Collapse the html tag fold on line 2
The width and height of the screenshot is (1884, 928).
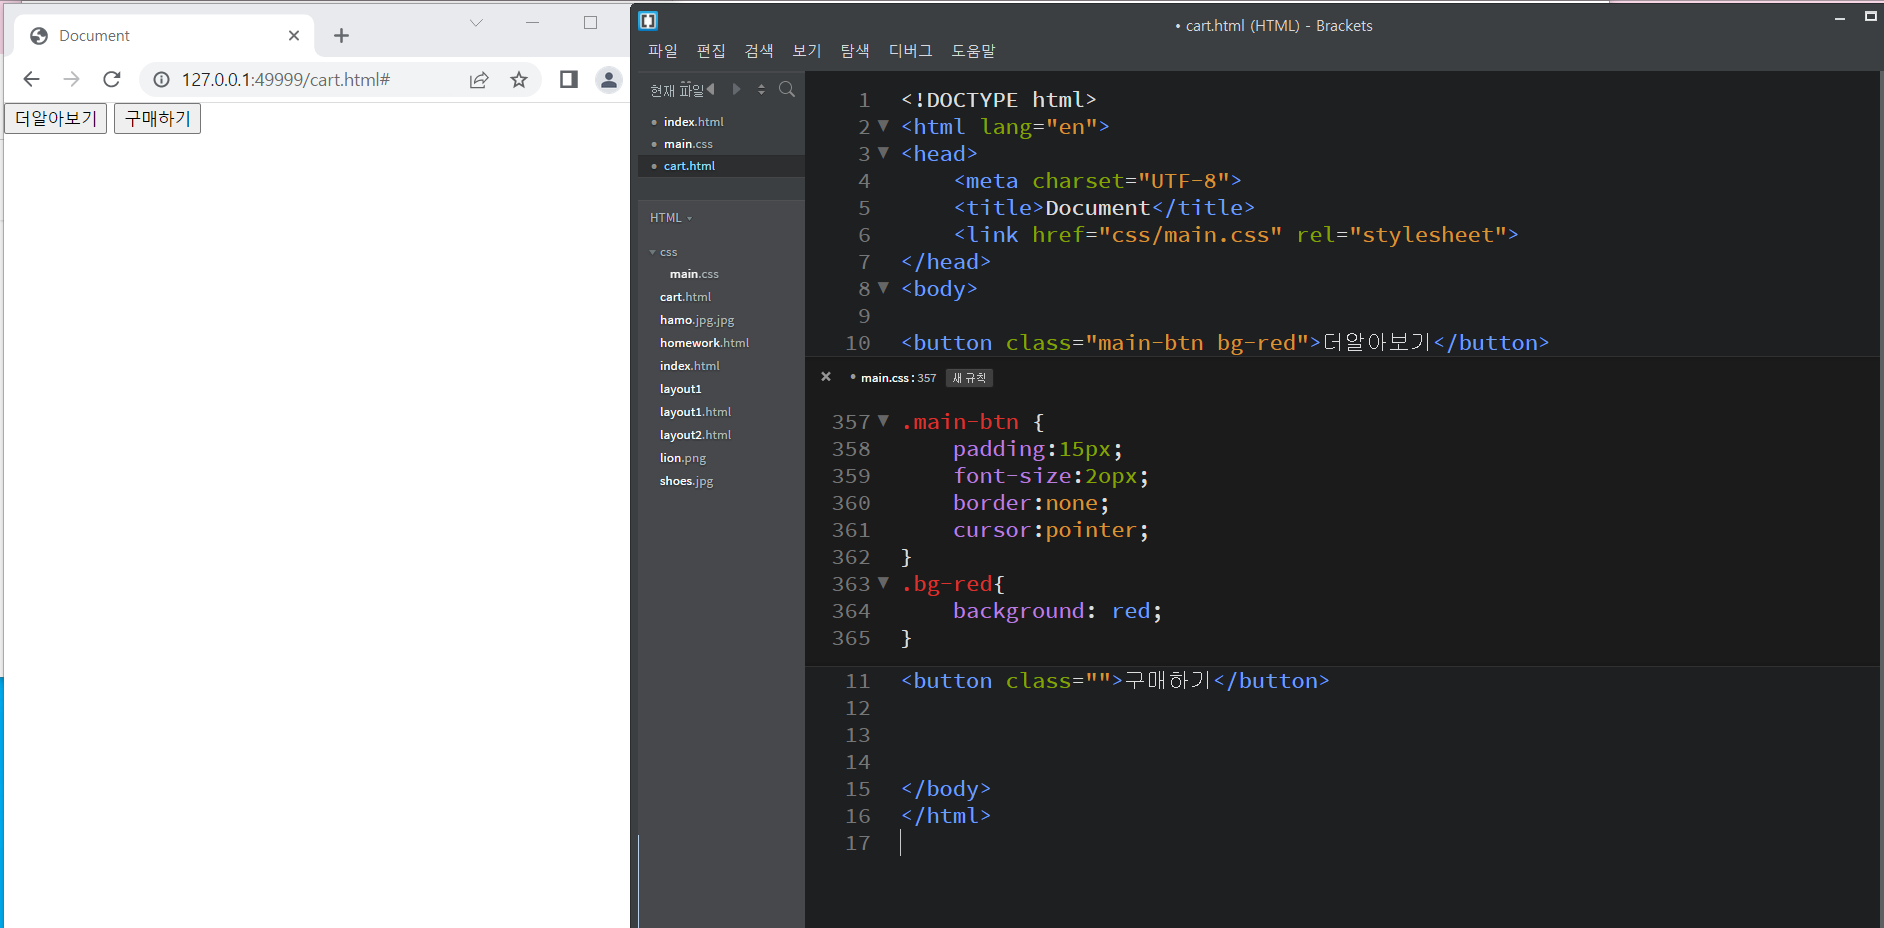(x=883, y=126)
